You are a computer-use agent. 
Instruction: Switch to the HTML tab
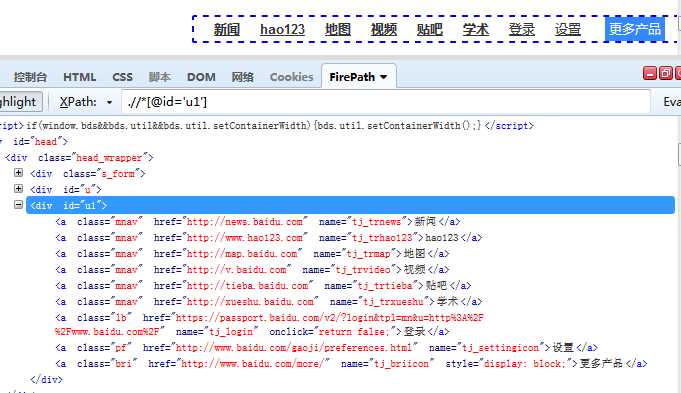pos(79,77)
